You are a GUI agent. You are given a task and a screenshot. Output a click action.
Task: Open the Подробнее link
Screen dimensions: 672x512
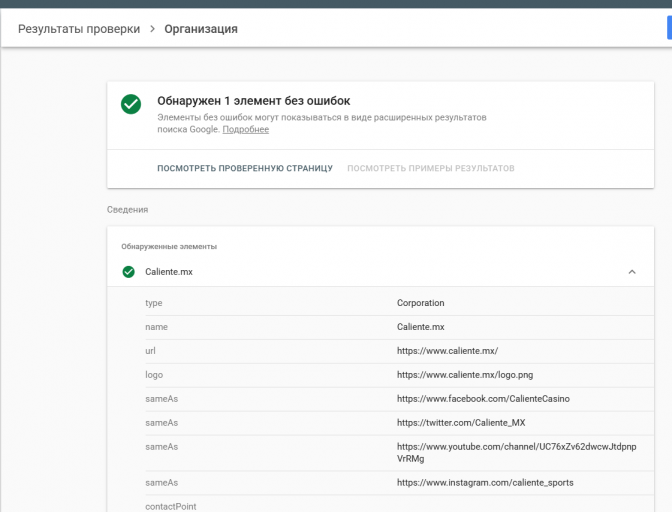coord(246,129)
